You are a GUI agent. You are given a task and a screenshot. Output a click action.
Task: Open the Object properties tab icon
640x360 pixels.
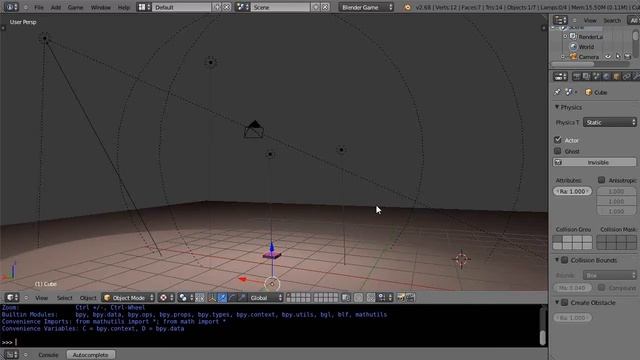coord(616,76)
